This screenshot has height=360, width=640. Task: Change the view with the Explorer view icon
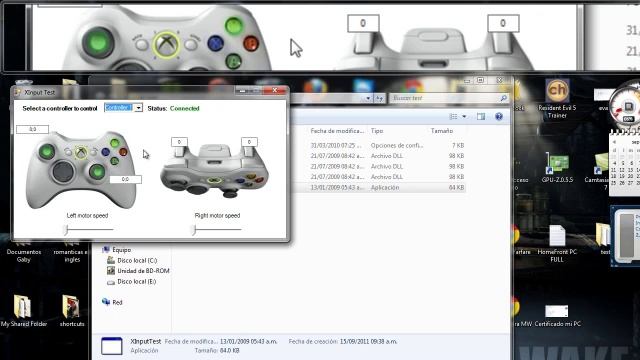[x=453, y=117]
